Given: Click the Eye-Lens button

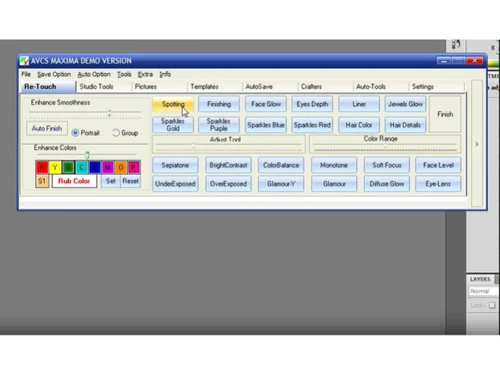Looking at the screenshot, I should tap(438, 184).
